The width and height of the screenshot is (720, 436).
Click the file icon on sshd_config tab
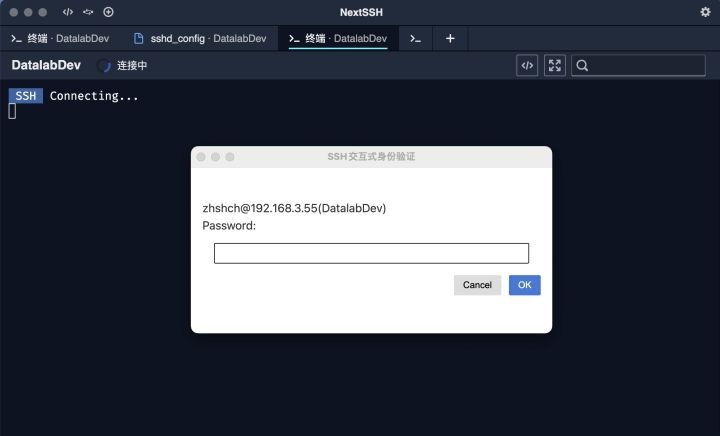coord(138,39)
